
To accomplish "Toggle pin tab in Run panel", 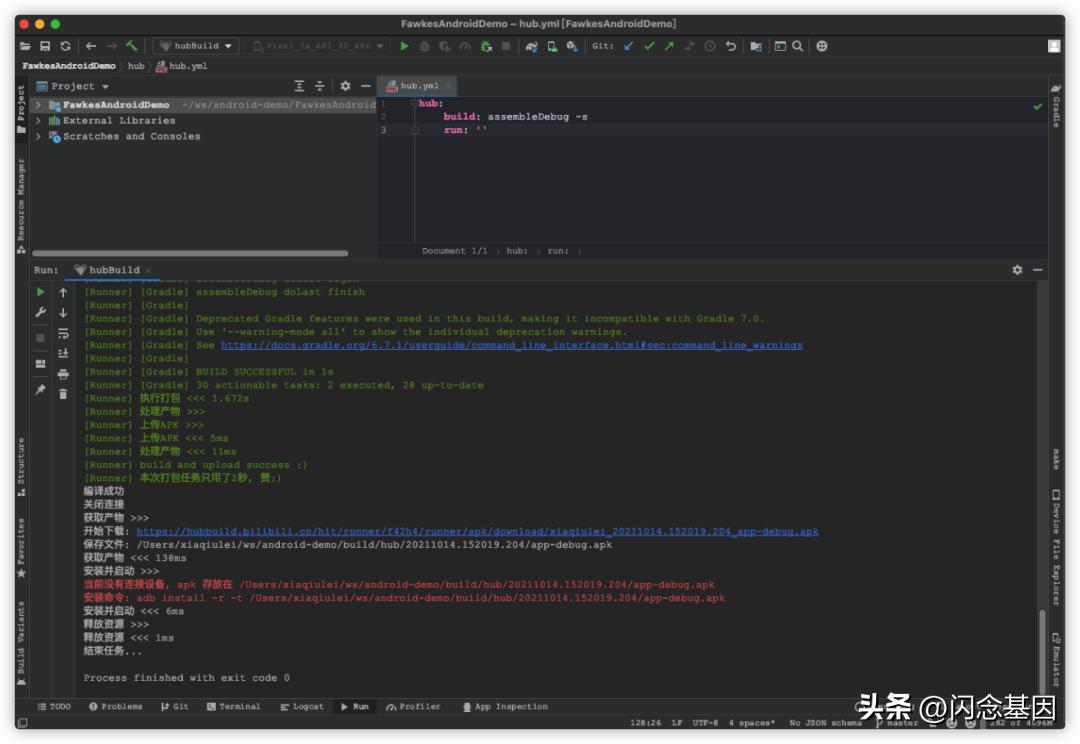I will click(41, 389).
